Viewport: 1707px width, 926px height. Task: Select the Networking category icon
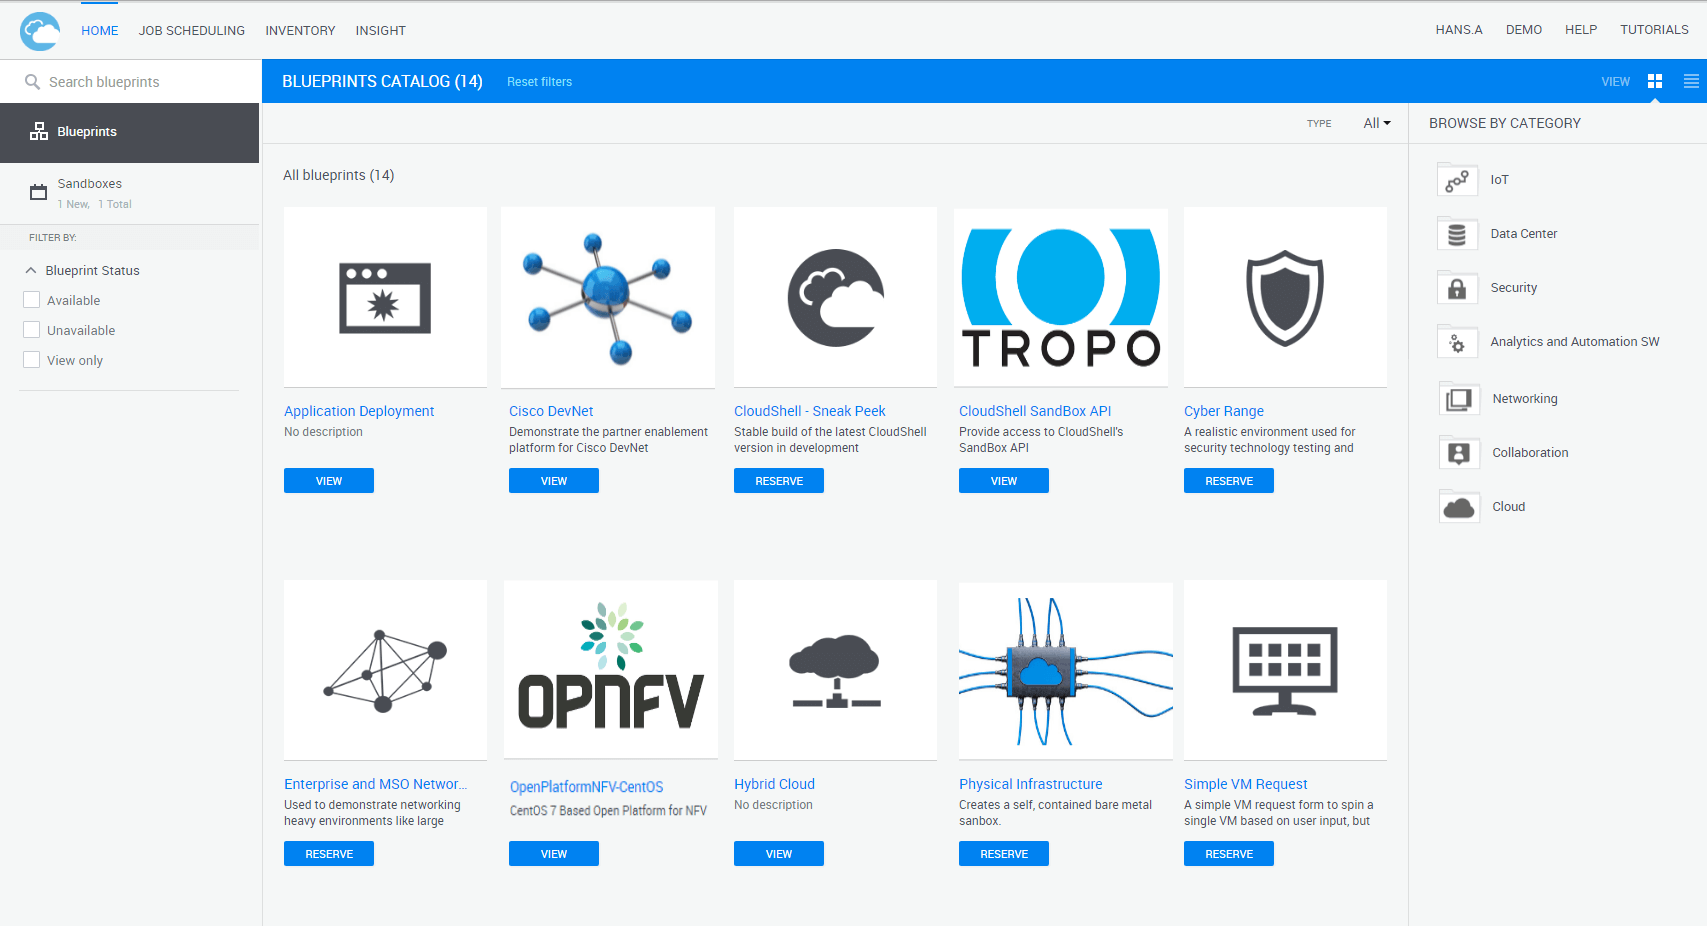click(x=1459, y=399)
